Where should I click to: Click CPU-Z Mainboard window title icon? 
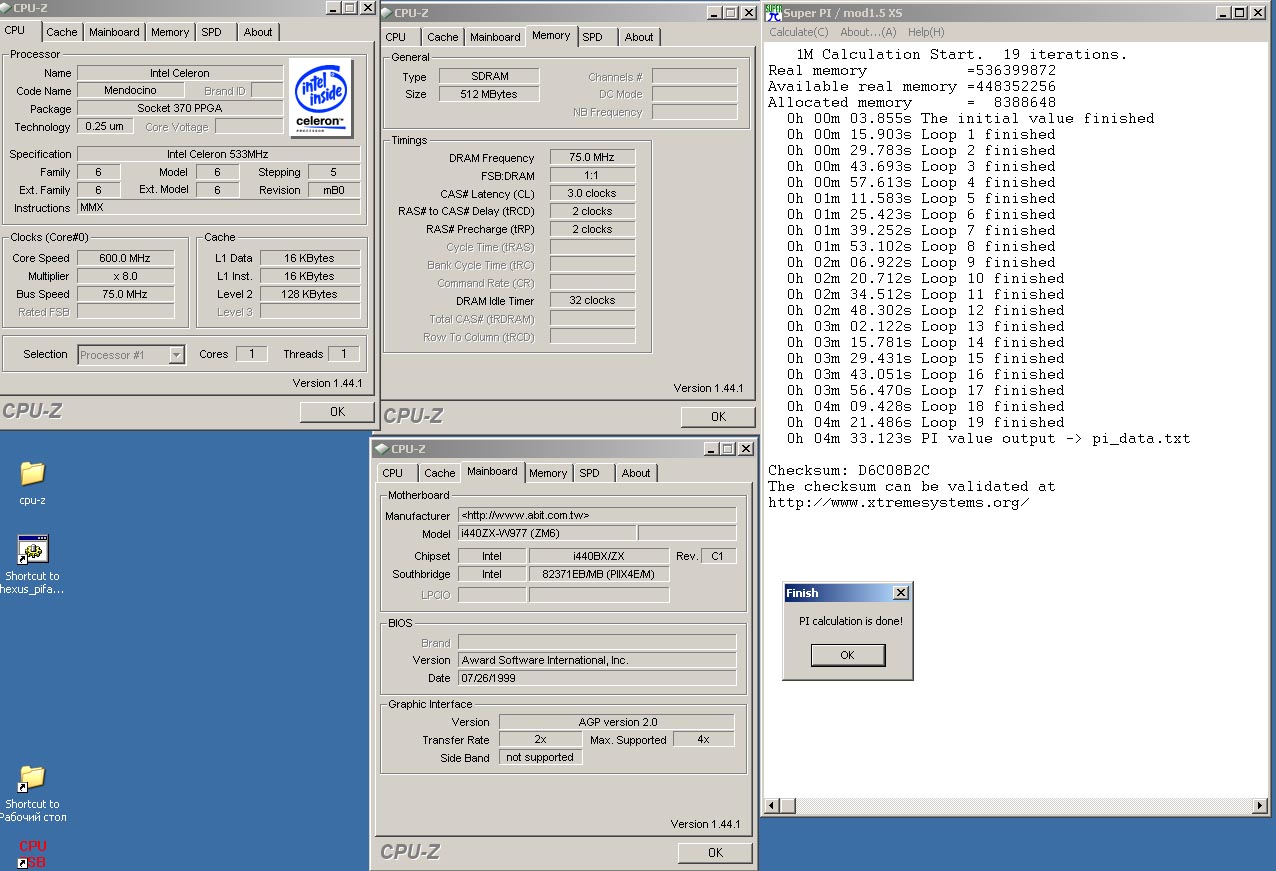381,449
